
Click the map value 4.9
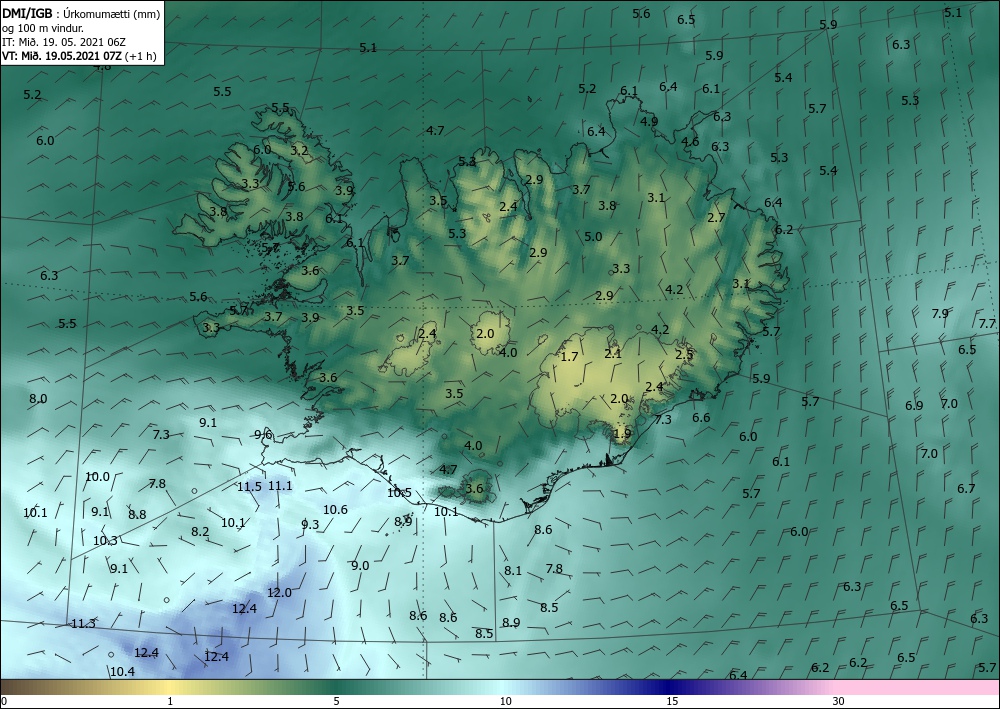649,121
